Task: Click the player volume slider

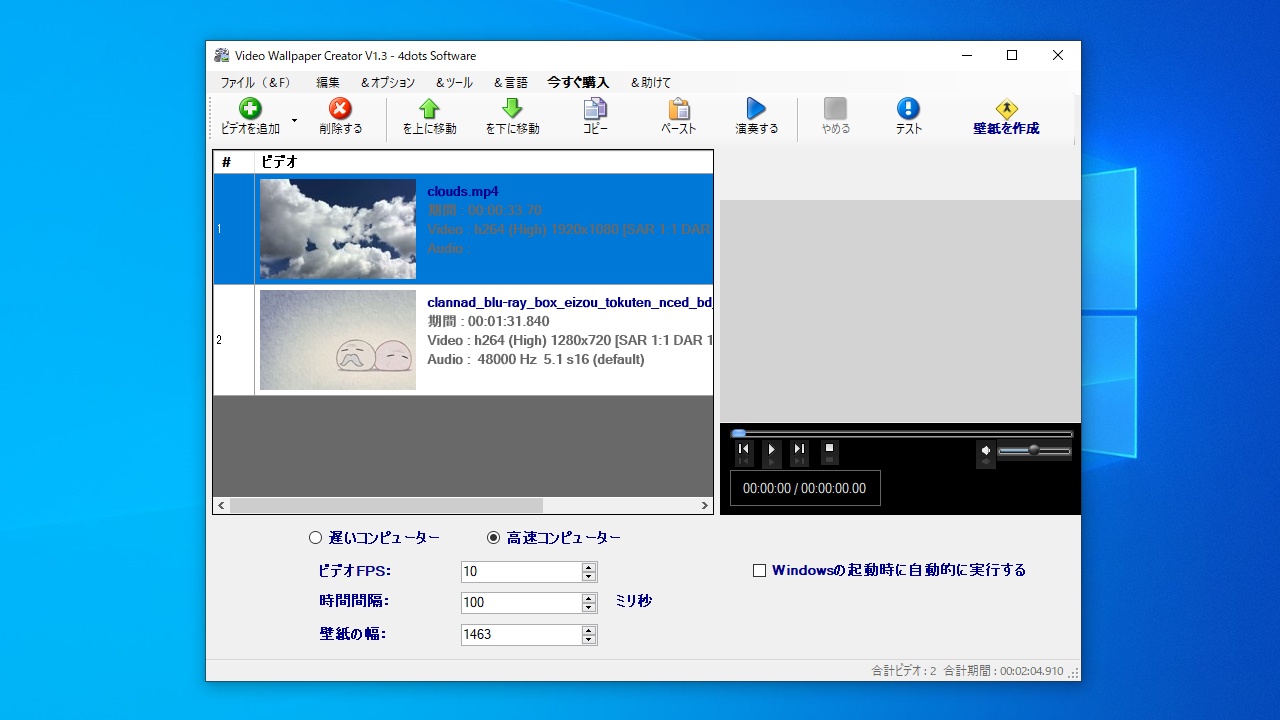Action: click(1035, 451)
